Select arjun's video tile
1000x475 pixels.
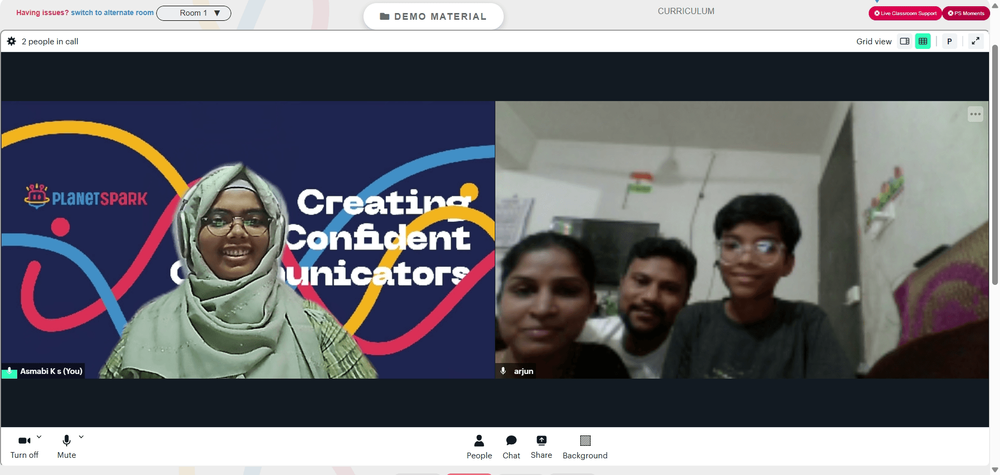(x=742, y=240)
